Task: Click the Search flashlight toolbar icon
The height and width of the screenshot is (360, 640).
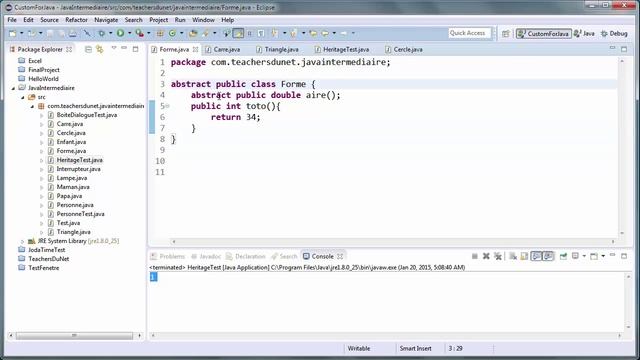Action: 205,33
